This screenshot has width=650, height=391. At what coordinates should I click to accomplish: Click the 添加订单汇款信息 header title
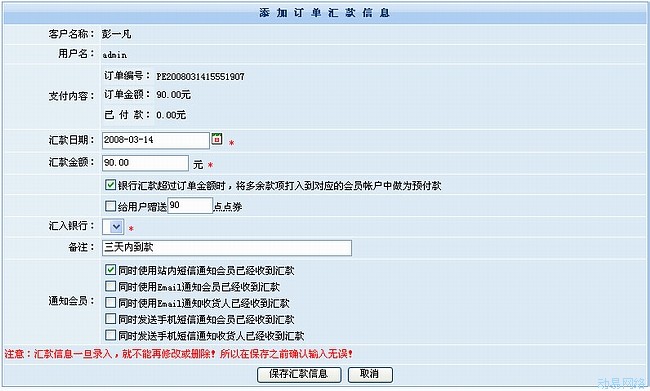click(325, 13)
